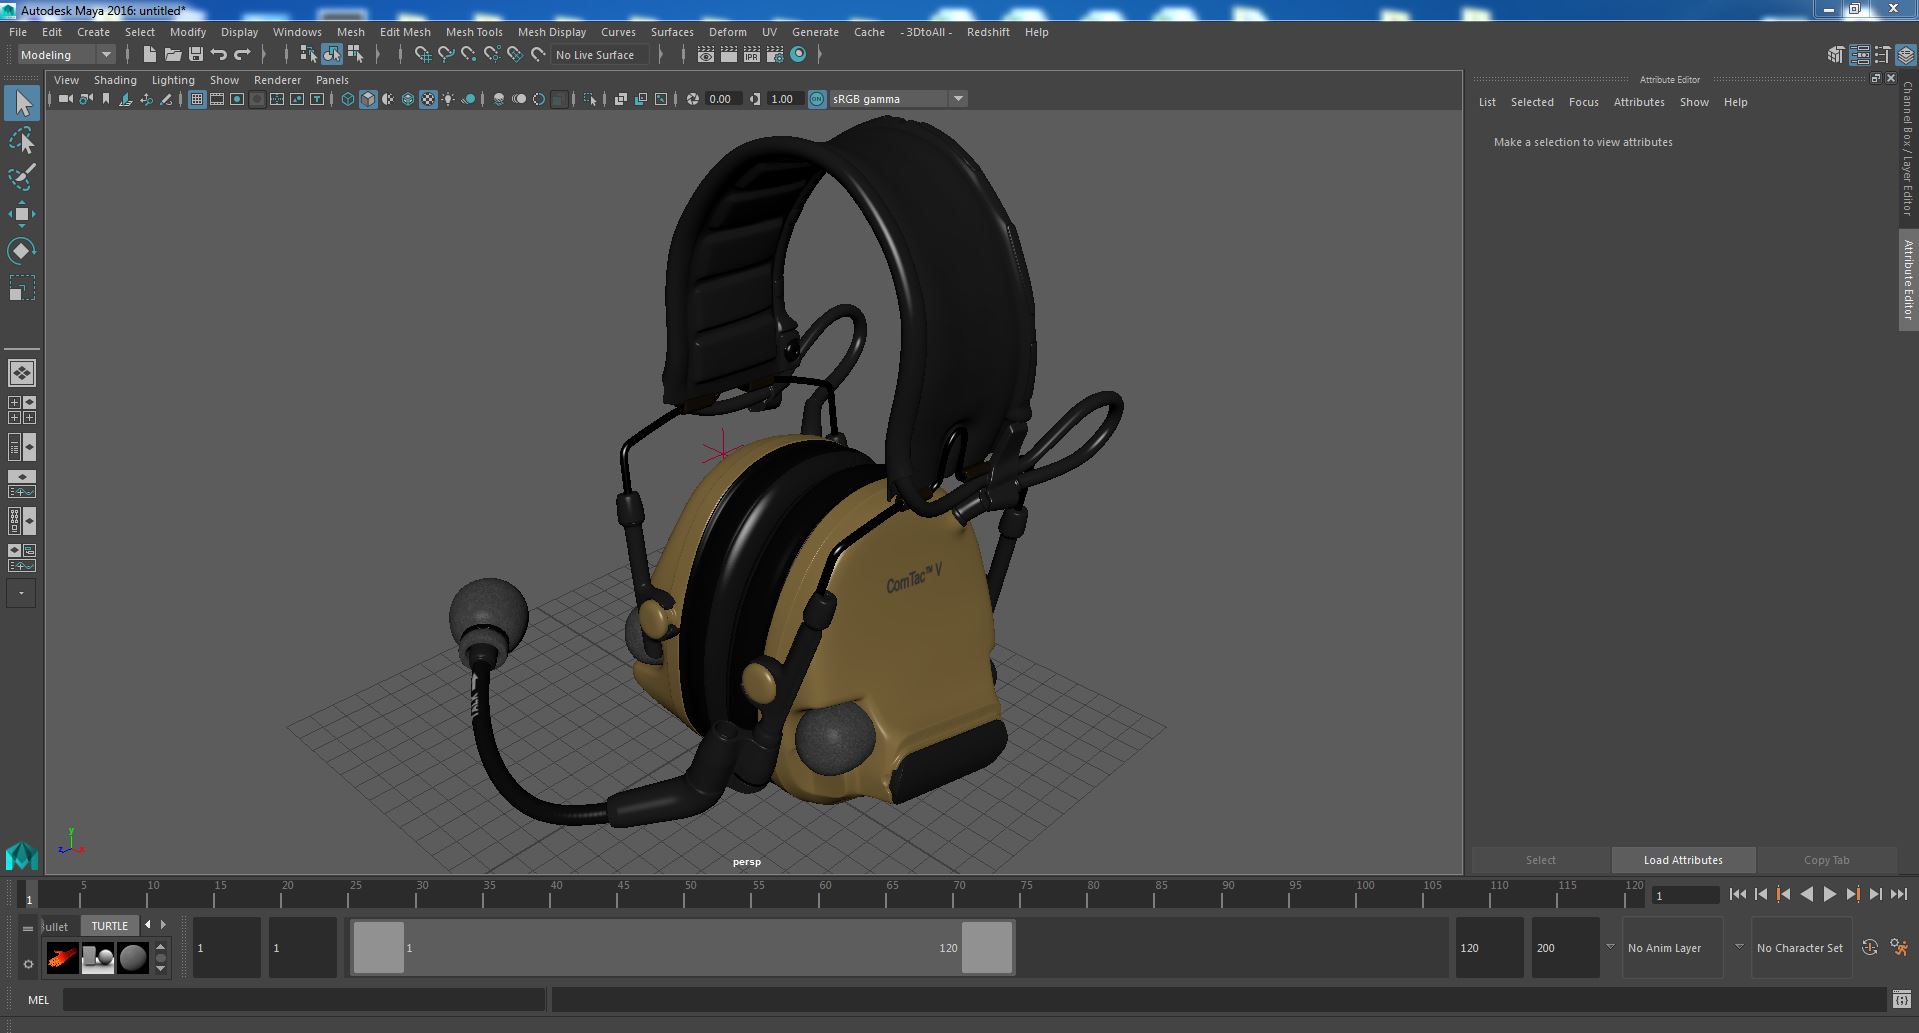Open the Redshift menu
1919x1033 pixels.
click(988, 32)
